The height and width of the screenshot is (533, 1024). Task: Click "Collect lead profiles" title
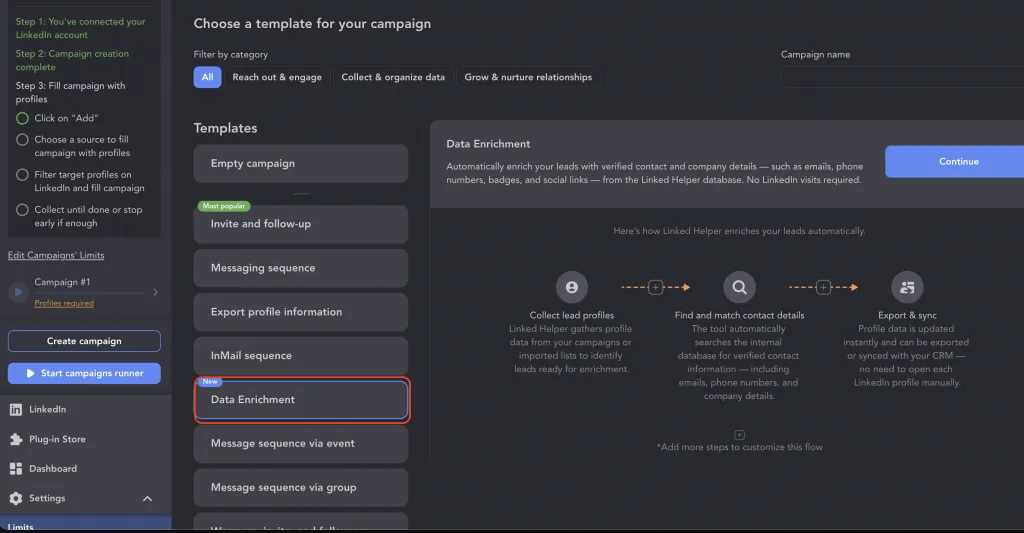[571, 315]
